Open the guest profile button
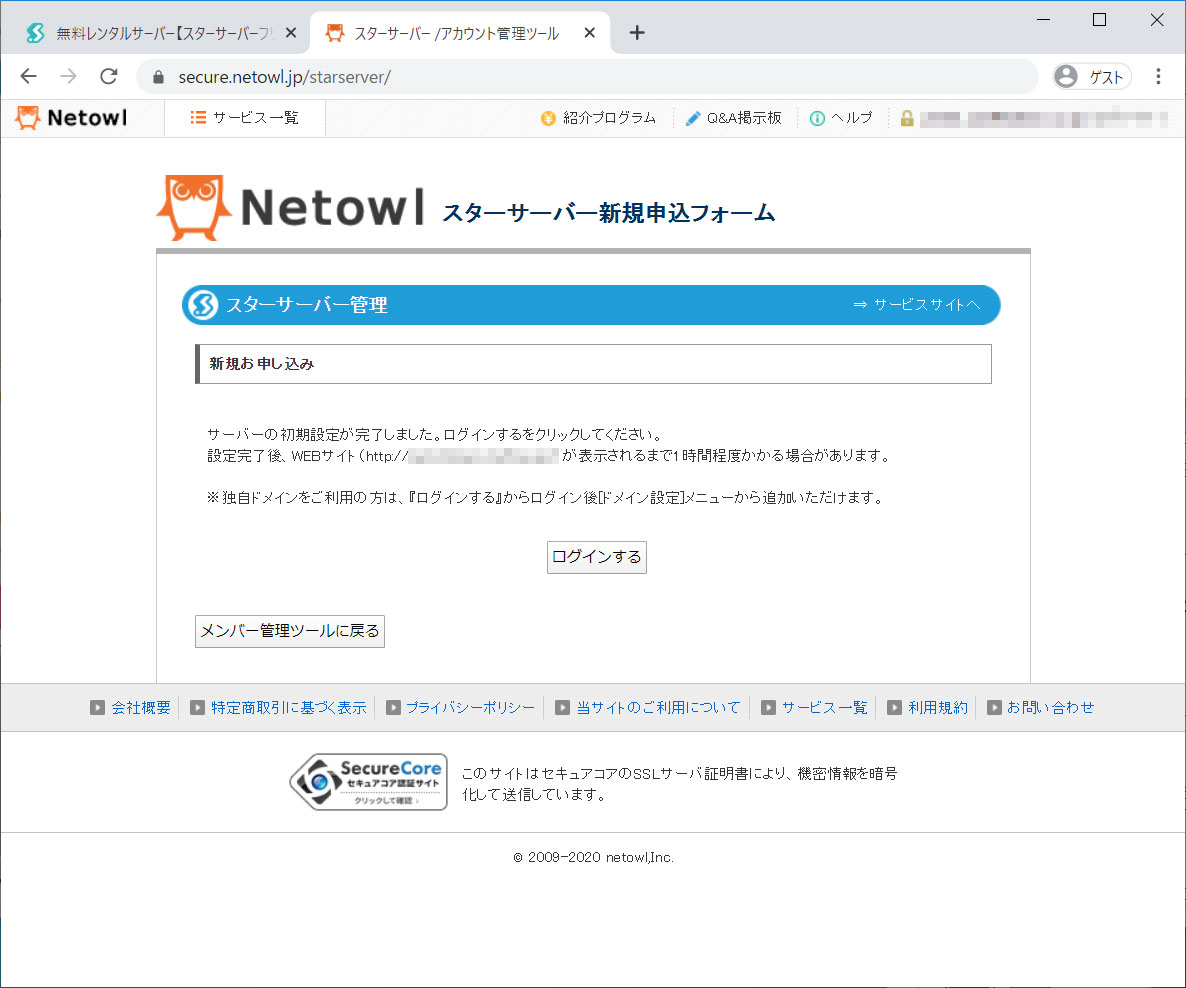This screenshot has height=988, width=1186. (x=1091, y=76)
